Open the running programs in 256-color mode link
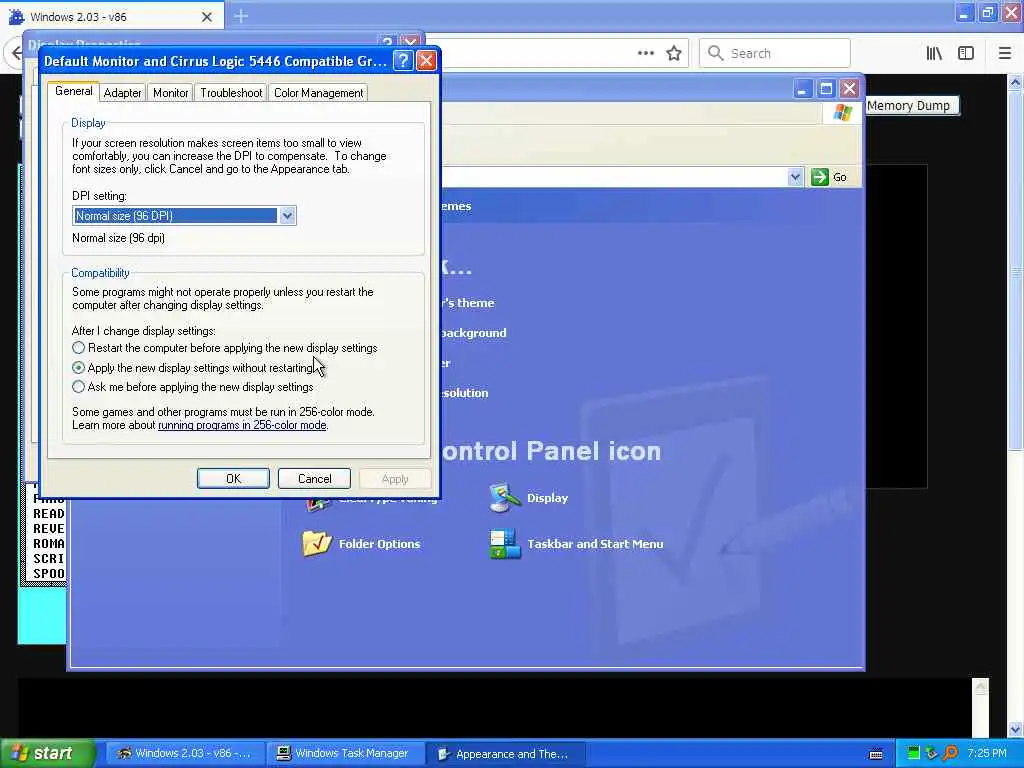The image size is (1024, 768). coord(242,425)
